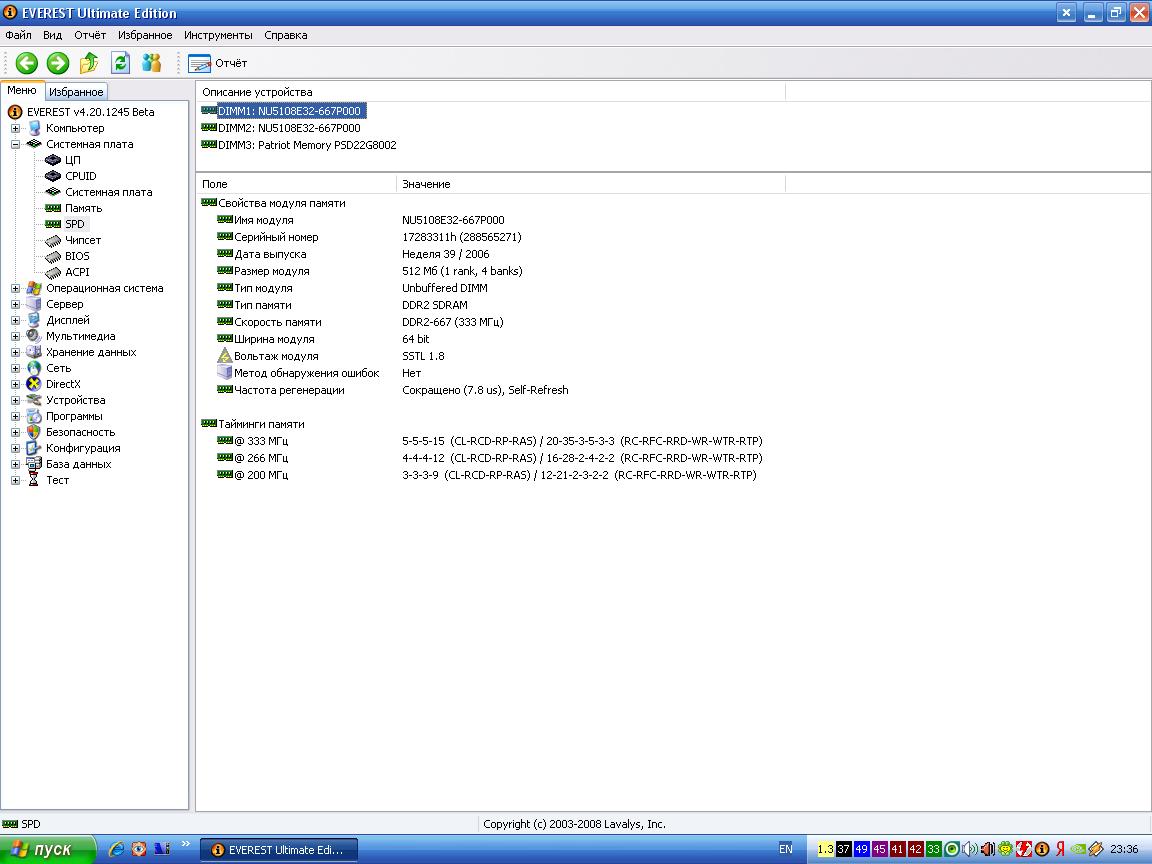Click the Значение column header
1152x864 pixels.
[x=591, y=184]
